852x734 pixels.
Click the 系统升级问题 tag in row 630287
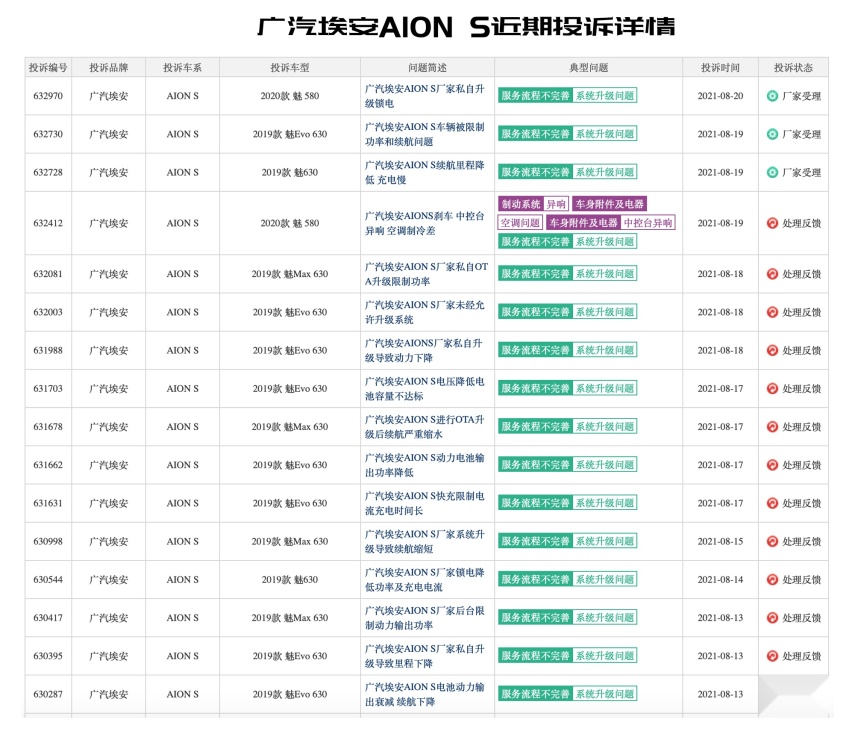click(605, 694)
